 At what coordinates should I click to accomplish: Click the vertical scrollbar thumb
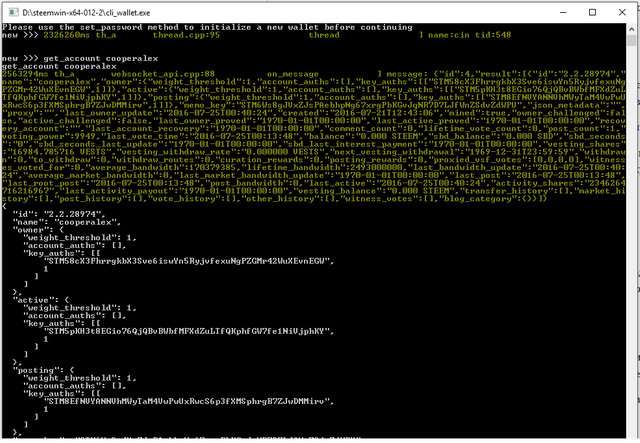click(631, 40)
